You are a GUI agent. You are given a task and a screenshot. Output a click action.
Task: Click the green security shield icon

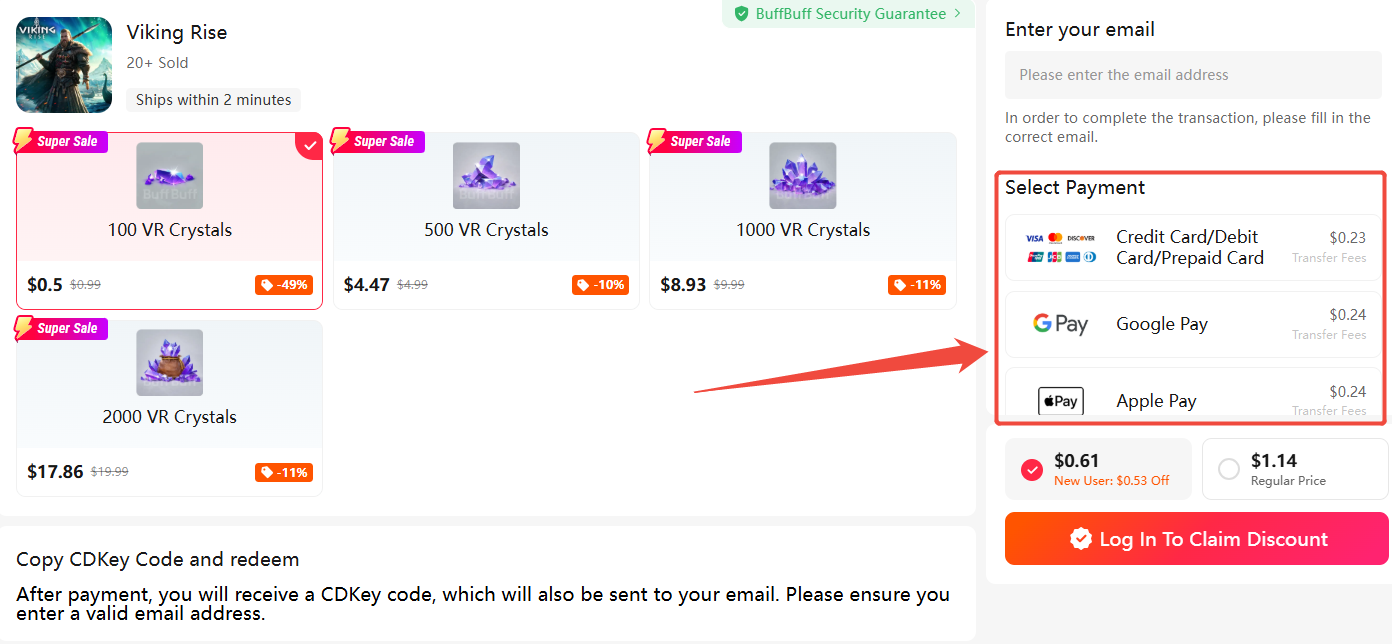pyautogui.click(x=741, y=14)
